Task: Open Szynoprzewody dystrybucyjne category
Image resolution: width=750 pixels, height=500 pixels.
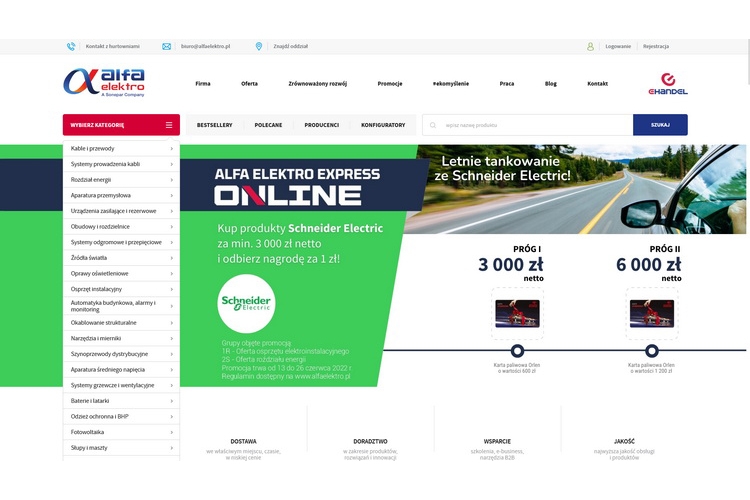Action: point(121,354)
